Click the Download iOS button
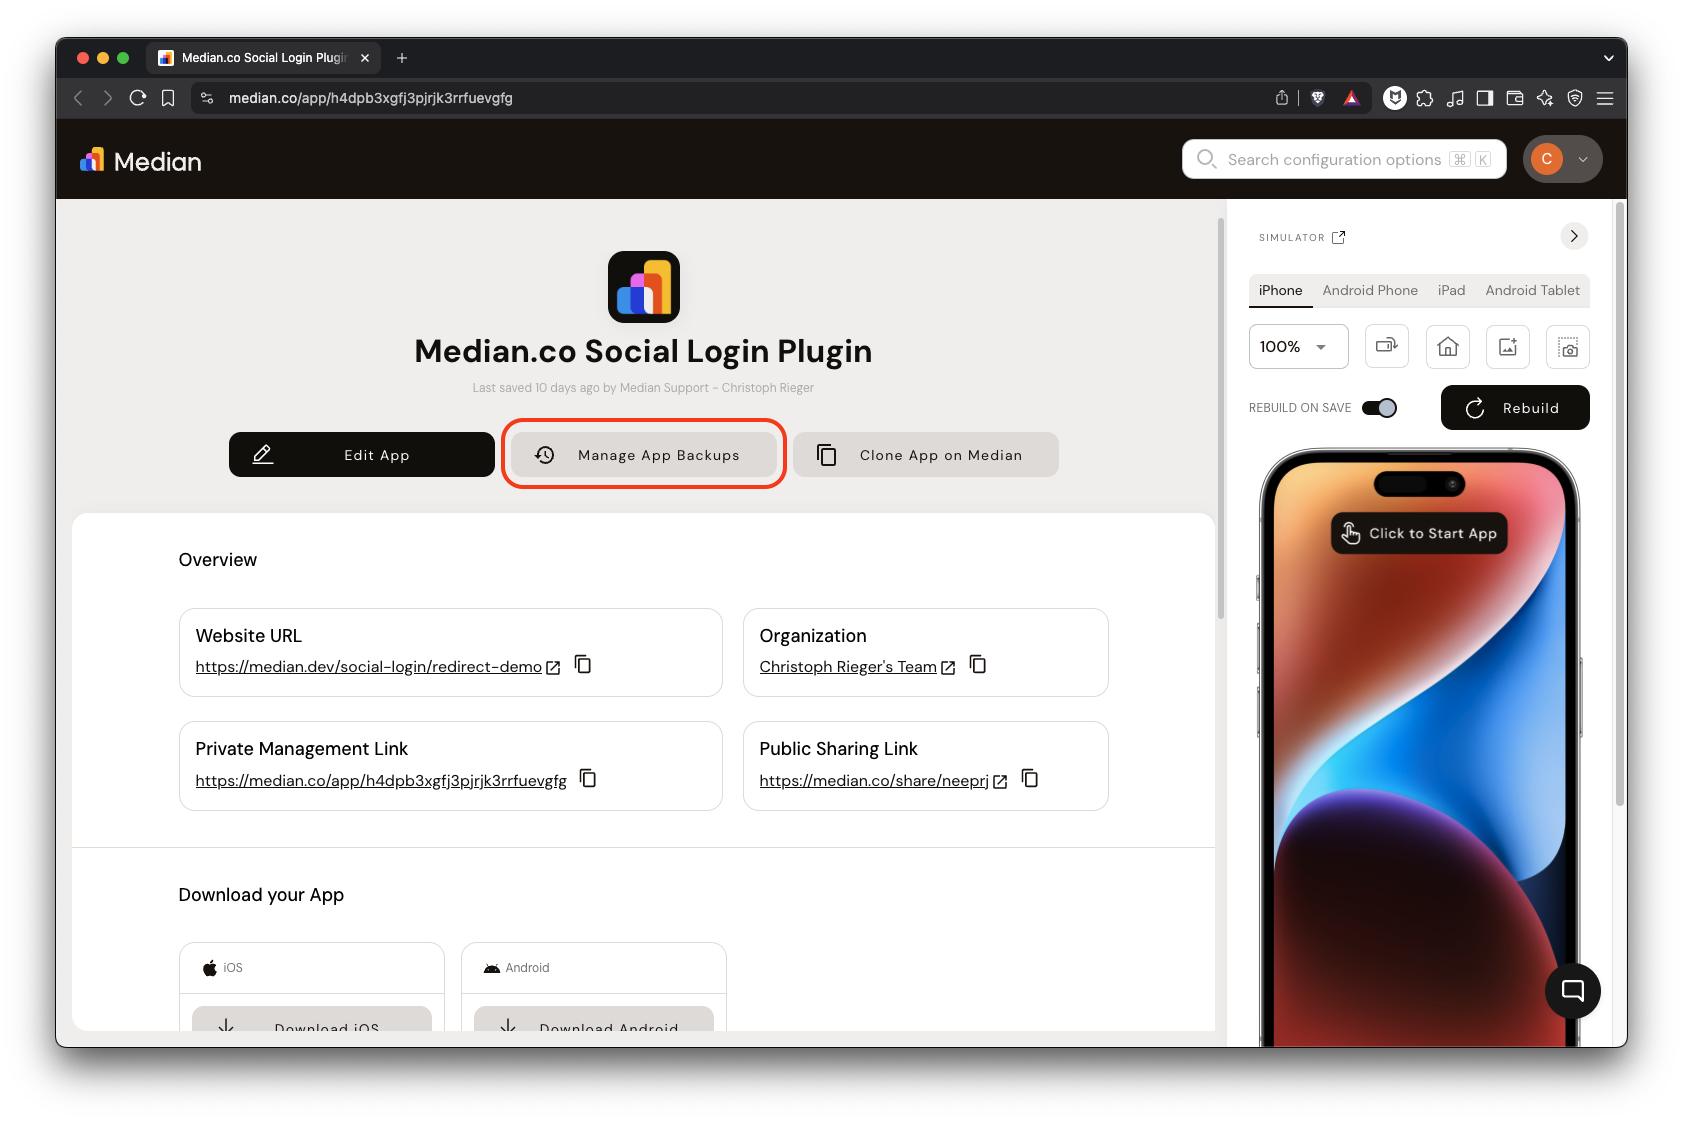The width and height of the screenshot is (1683, 1121). pos(312,1019)
